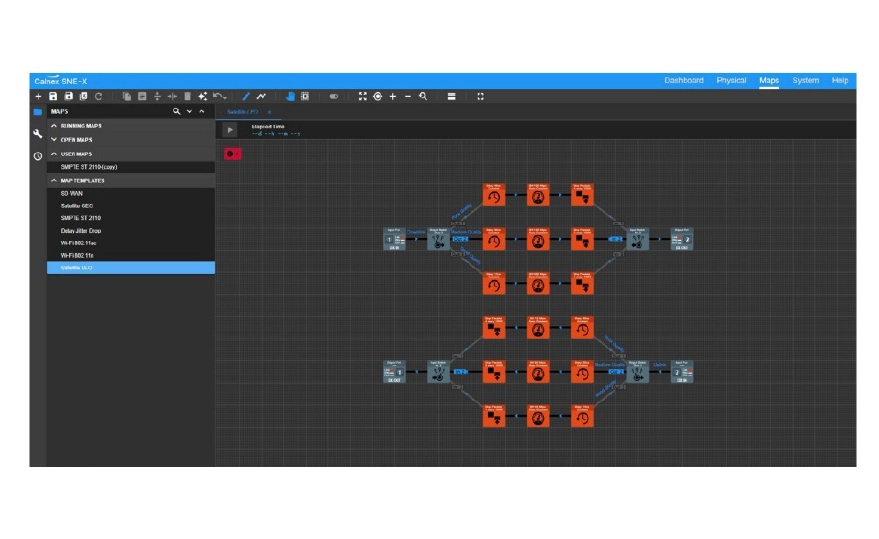Viewport: 879px width, 539px height.
Task: Collapse the Running Maps section
Action: (x=54, y=126)
